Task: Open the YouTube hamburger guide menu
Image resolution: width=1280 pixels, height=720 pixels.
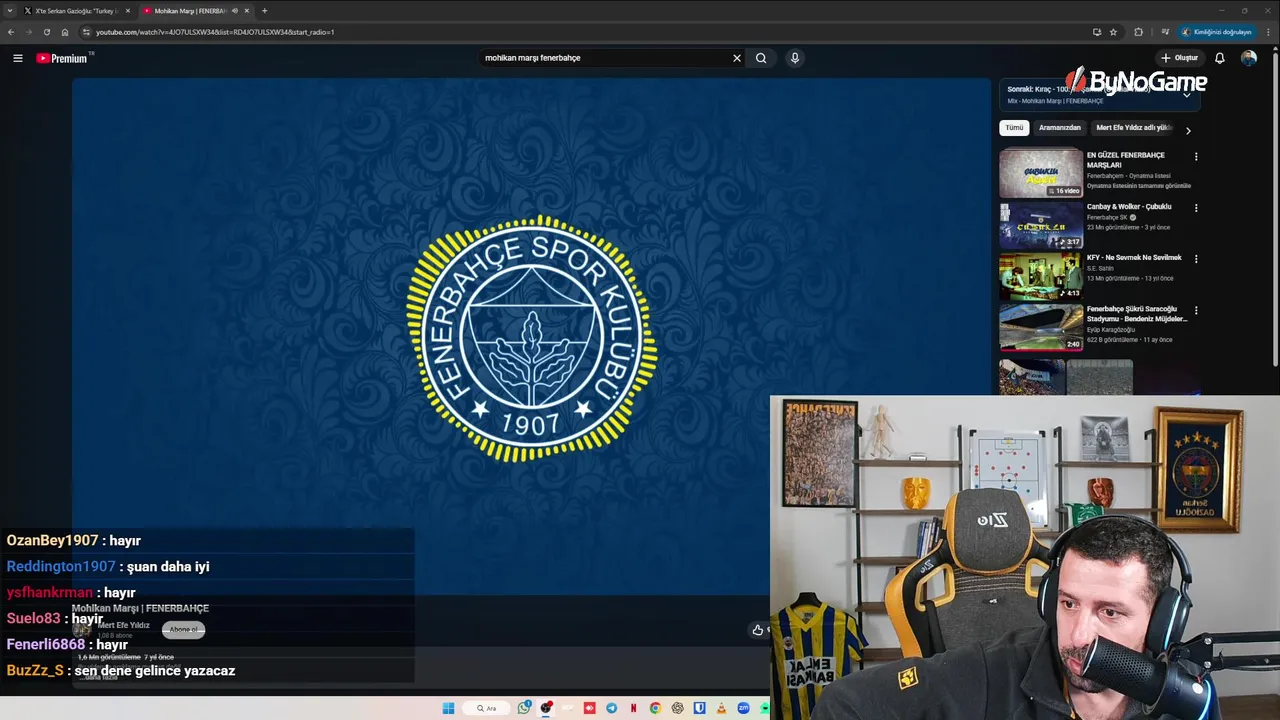Action: tap(17, 58)
